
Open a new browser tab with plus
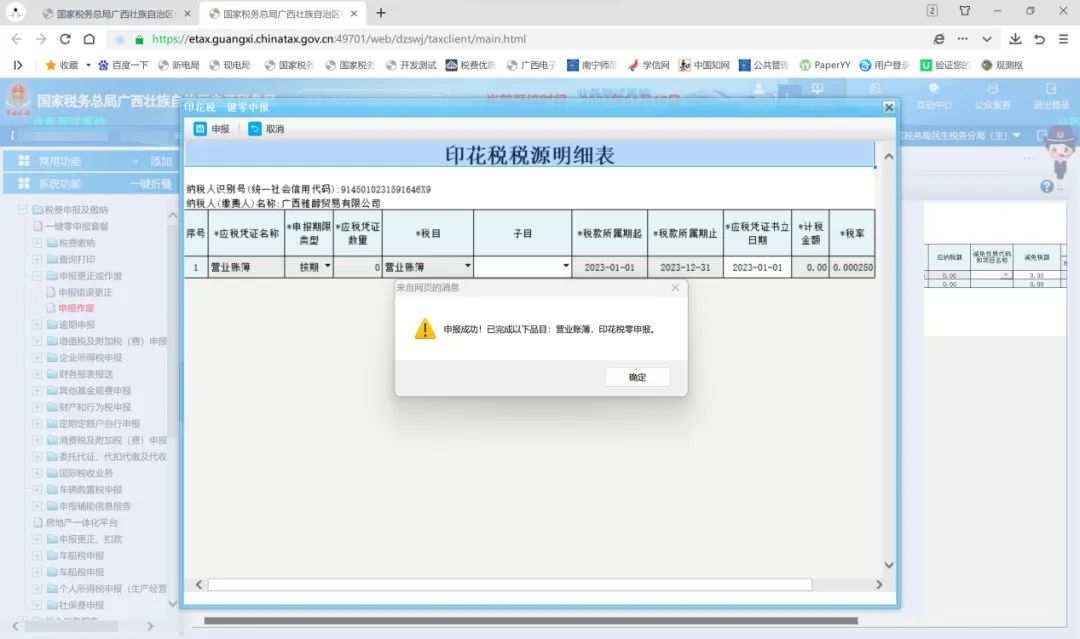coord(380,13)
